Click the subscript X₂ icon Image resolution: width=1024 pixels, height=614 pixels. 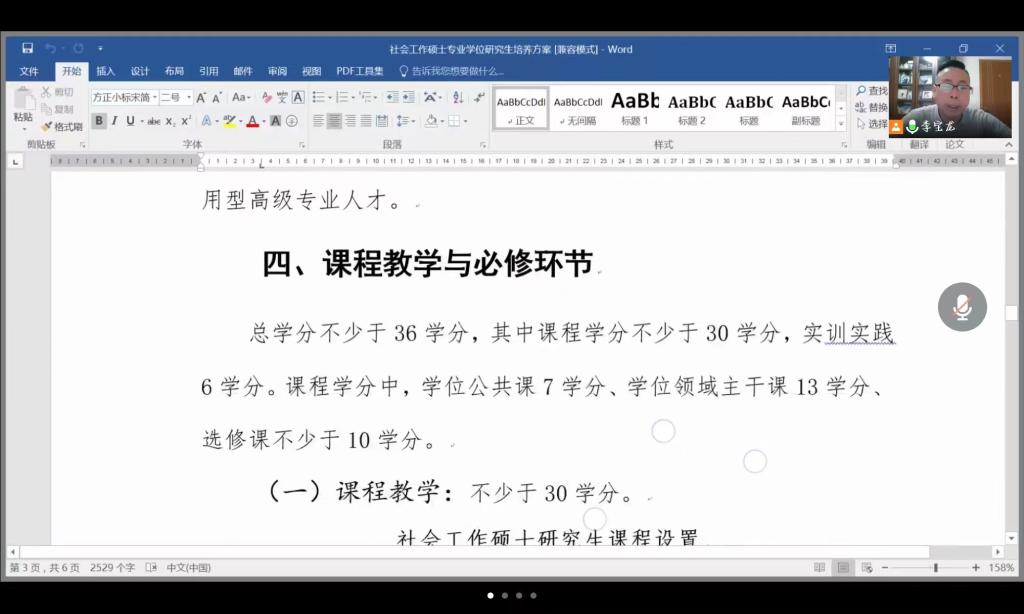(170, 121)
